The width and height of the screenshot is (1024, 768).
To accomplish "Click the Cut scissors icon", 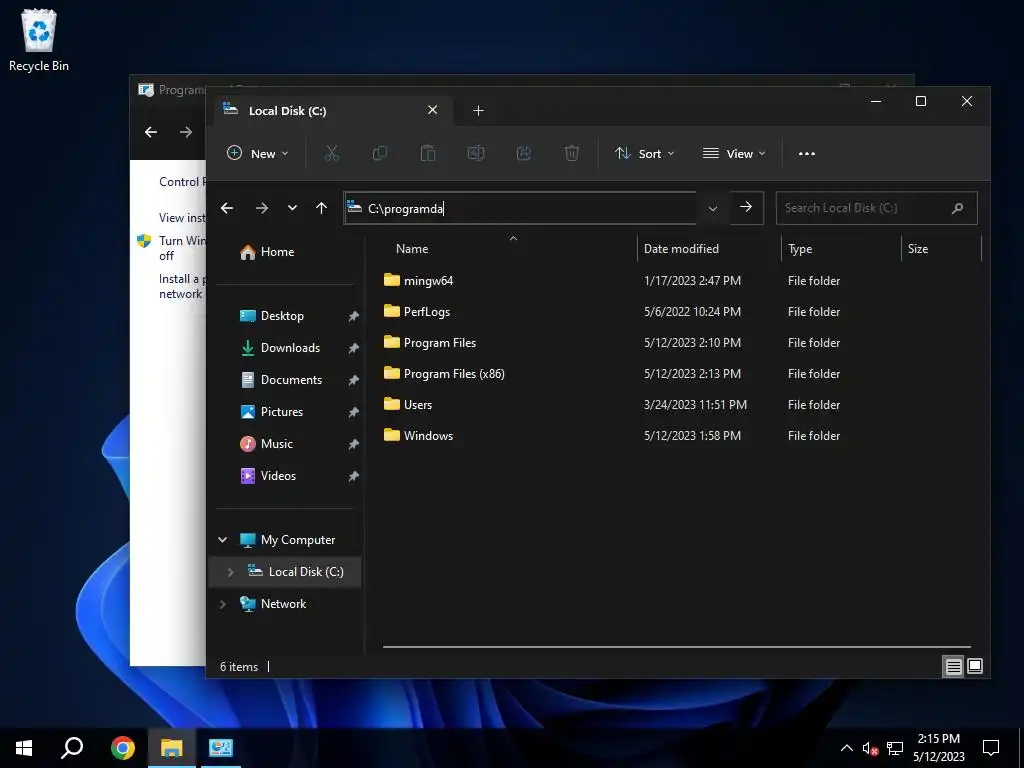I will pos(332,153).
